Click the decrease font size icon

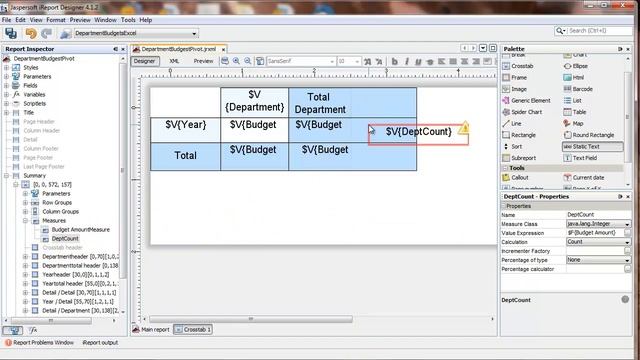click(x=379, y=61)
